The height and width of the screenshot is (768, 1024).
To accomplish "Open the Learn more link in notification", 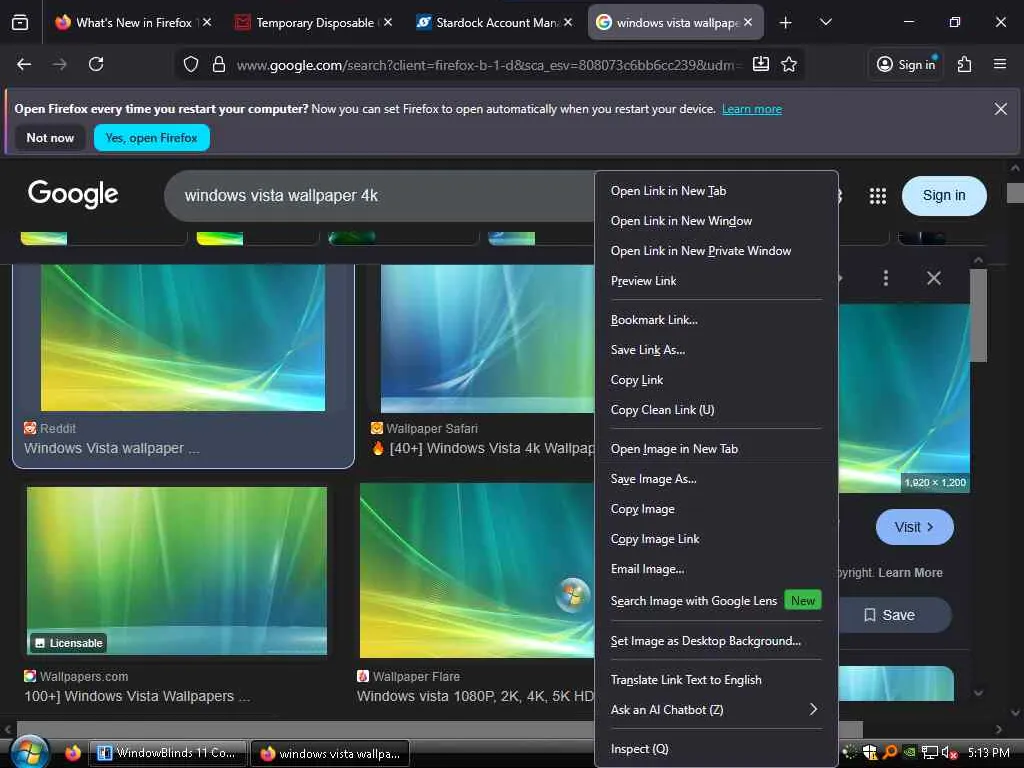I will tap(752, 109).
